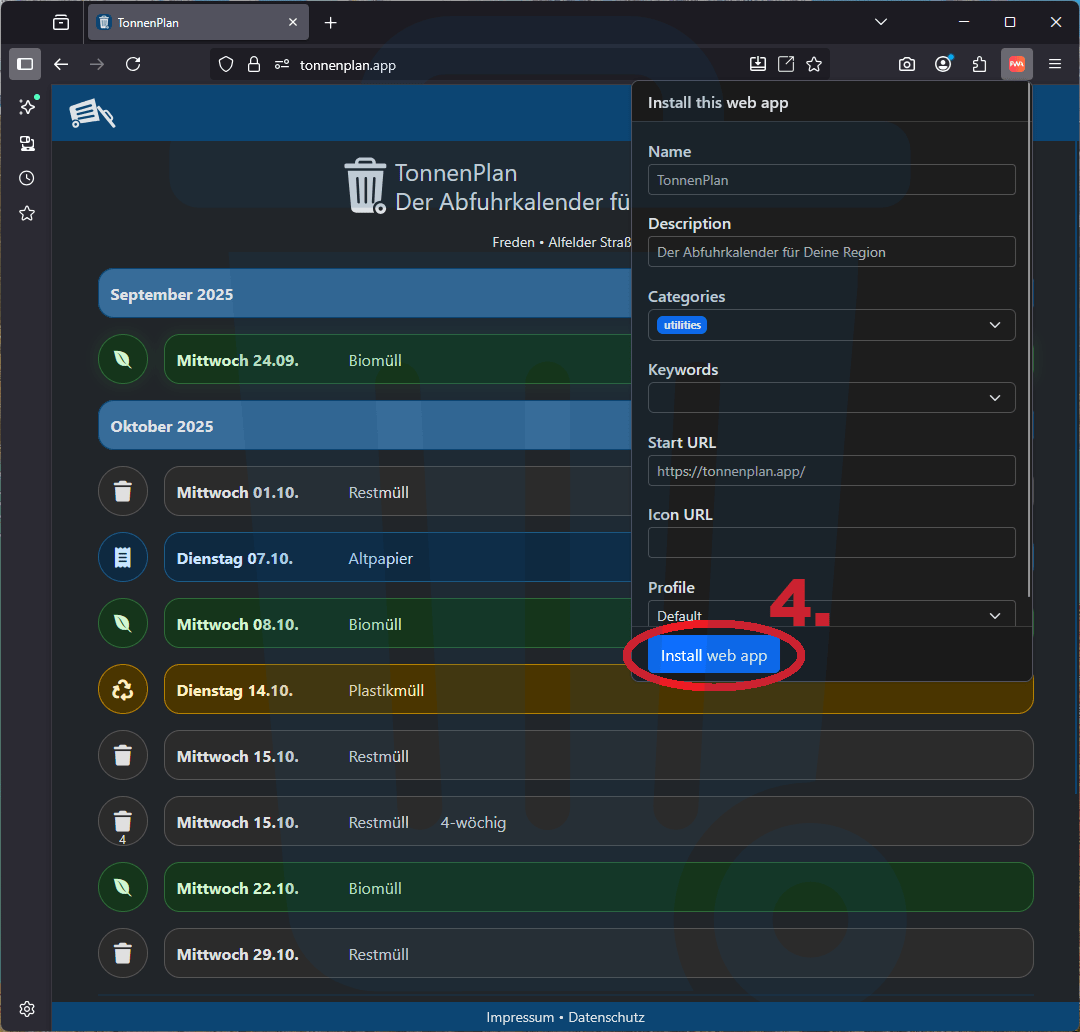The width and height of the screenshot is (1080, 1032).
Task: Click the Altpapier document icon
Action: [x=123, y=558]
